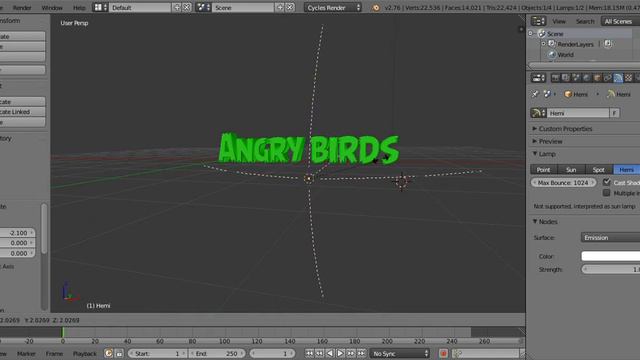Open the Outliner editor type selector
Image resolution: width=640 pixels, height=360 pixels.
(x=538, y=21)
